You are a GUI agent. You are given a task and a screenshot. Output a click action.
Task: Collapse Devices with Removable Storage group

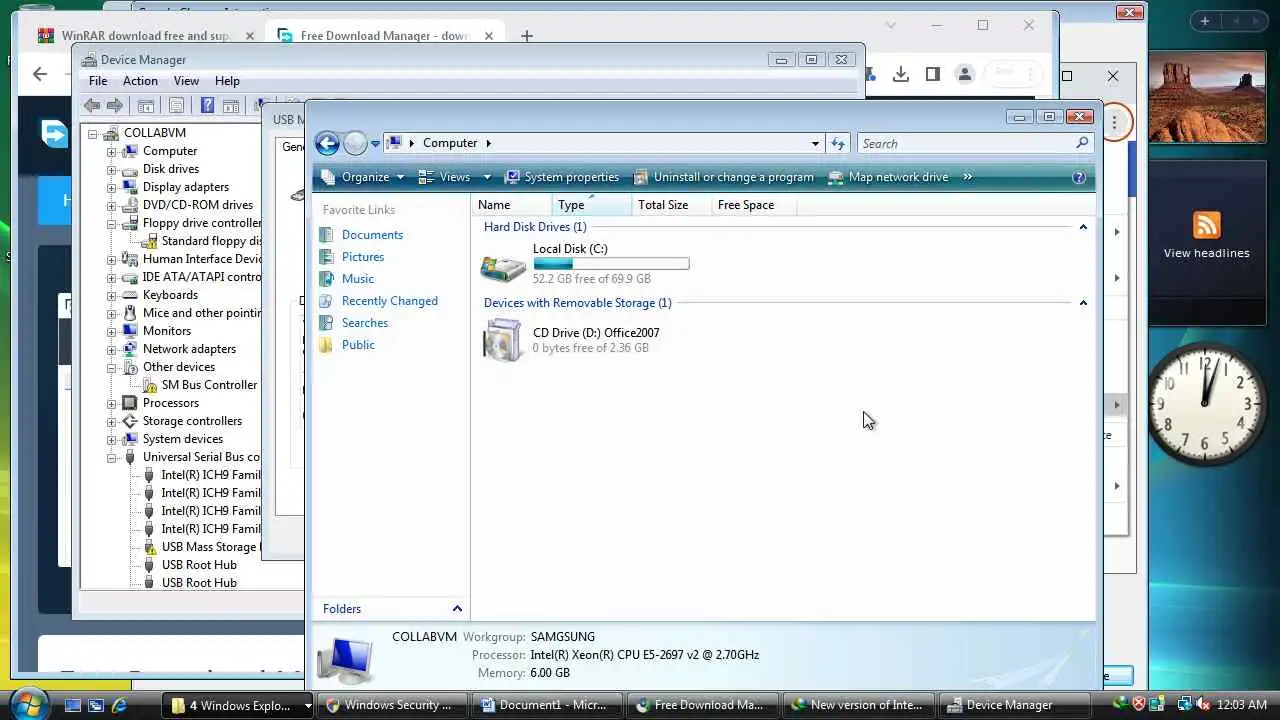(x=1083, y=303)
